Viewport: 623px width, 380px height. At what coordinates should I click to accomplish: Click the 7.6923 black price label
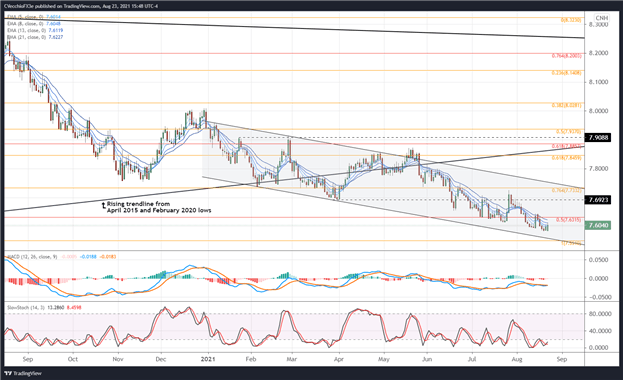coord(598,200)
